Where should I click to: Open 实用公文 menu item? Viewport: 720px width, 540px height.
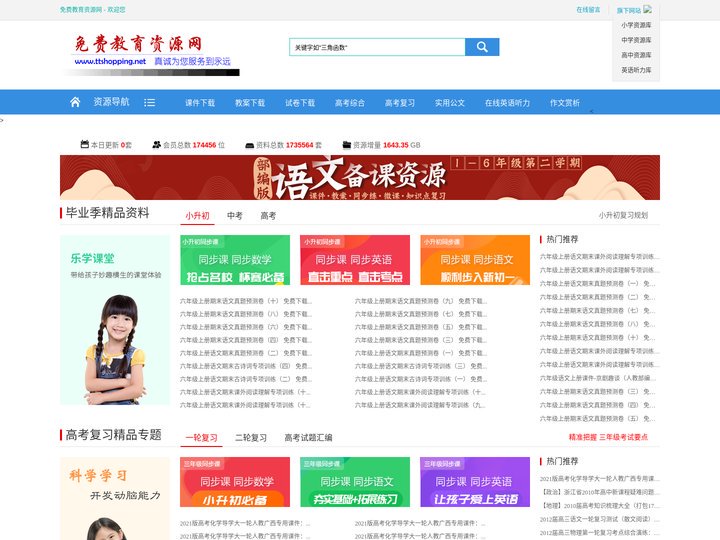450,103
